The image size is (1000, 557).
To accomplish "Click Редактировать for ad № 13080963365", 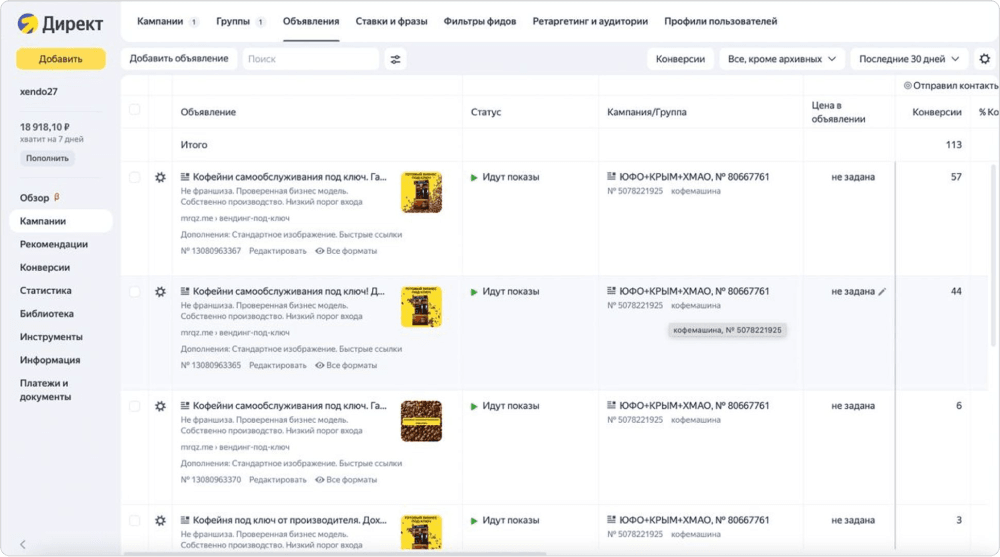I will click(277, 365).
